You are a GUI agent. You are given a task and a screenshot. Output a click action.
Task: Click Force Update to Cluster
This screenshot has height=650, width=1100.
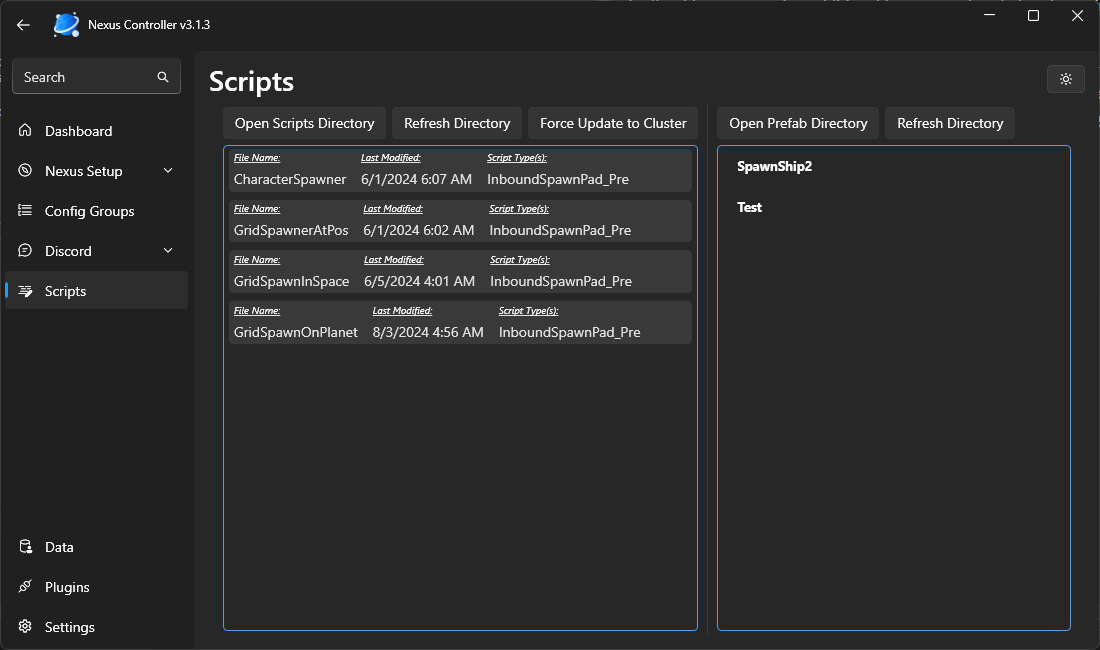click(x=613, y=123)
